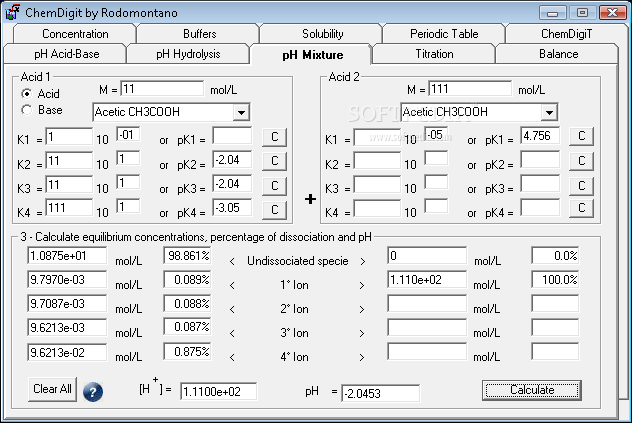Click Acid 2 100.0% percentage field

pyautogui.click(x=555, y=279)
